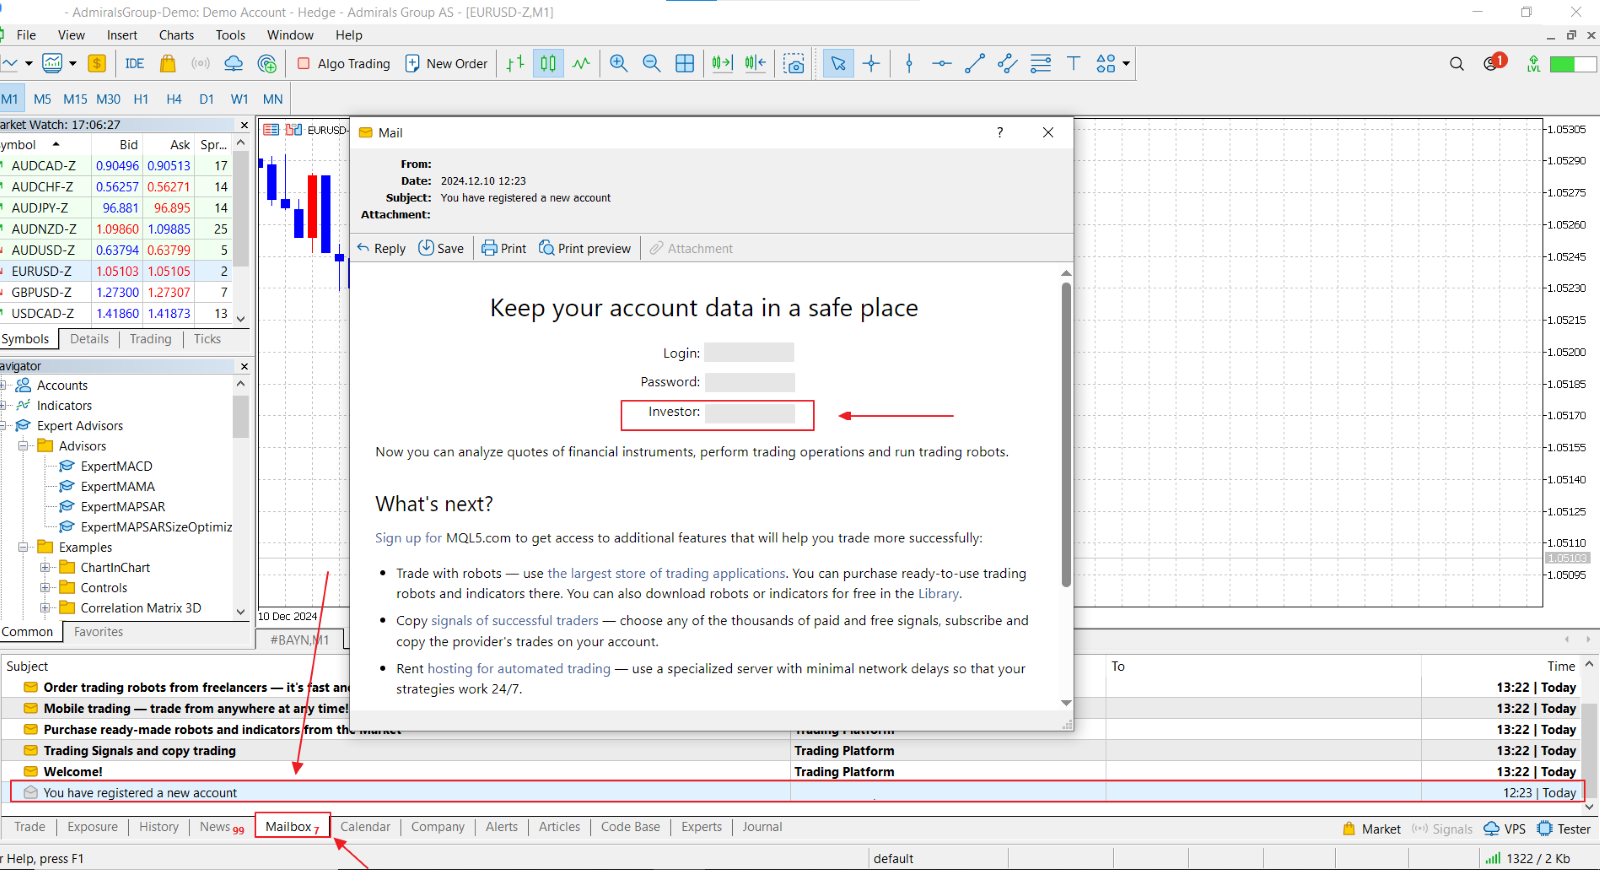Open the IDE MetaEditor button
The height and width of the screenshot is (870, 1600).
[x=134, y=64]
